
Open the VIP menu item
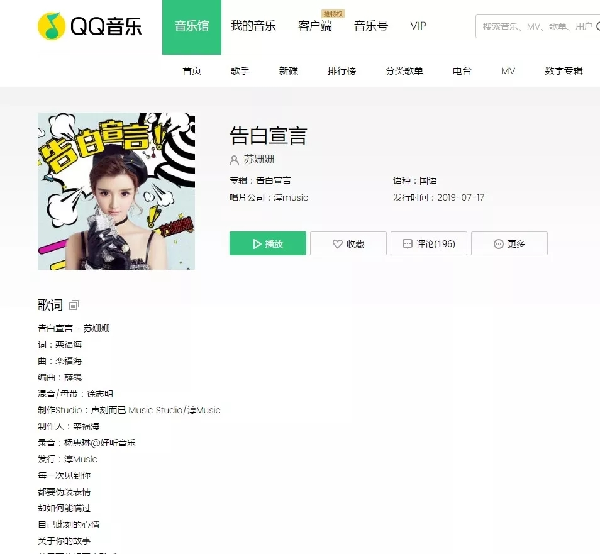pyautogui.click(x=418, y=26)
